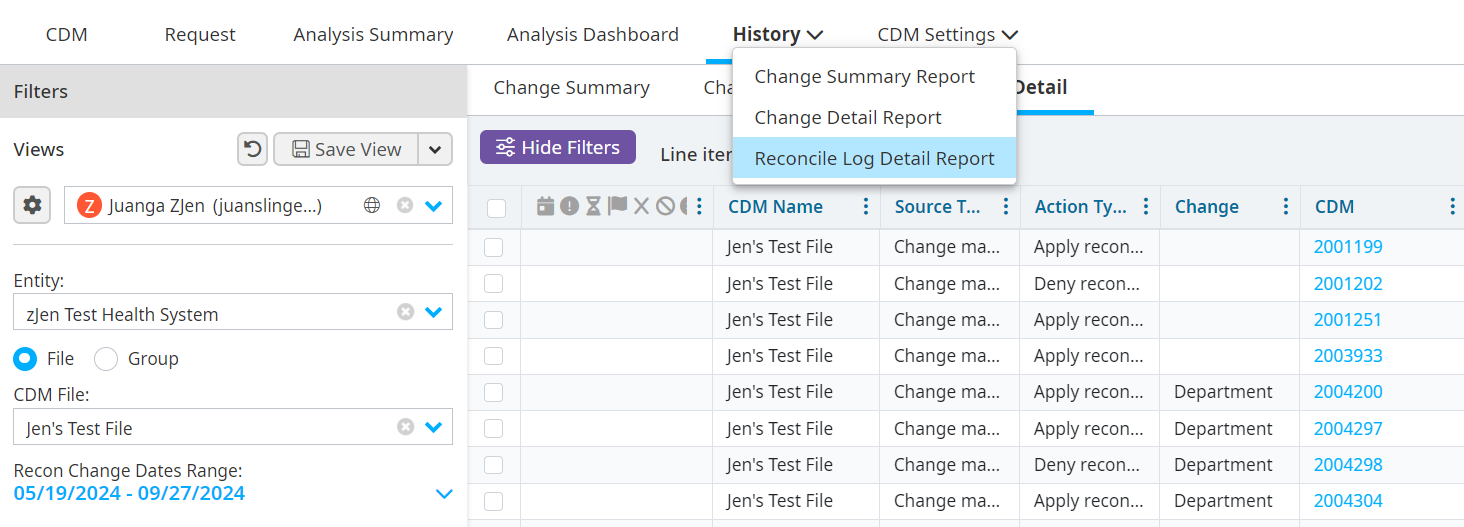
Task: Click the globe icon in Views selector
Action: coord(372,205)
